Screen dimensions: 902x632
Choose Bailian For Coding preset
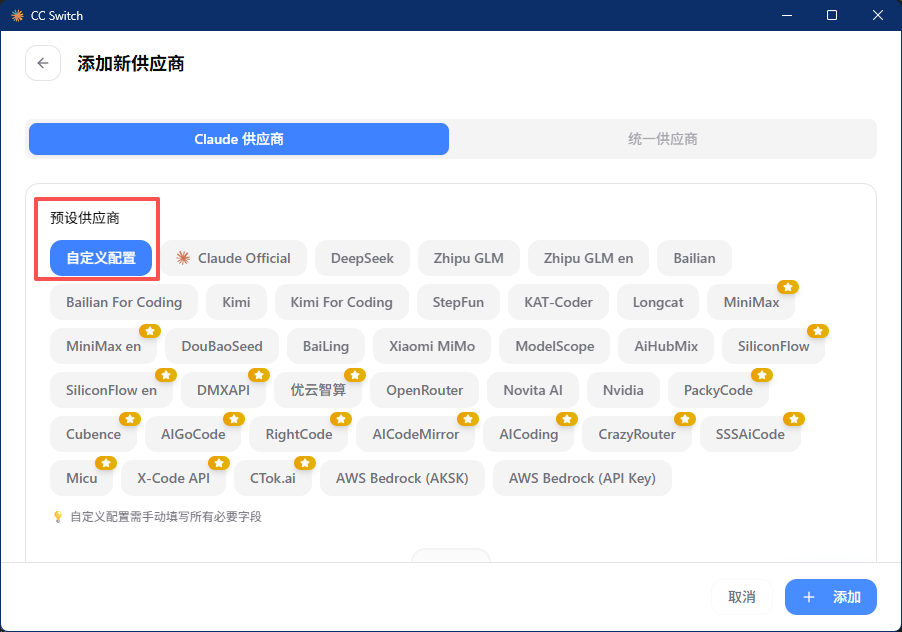click(x=124, y=302)
